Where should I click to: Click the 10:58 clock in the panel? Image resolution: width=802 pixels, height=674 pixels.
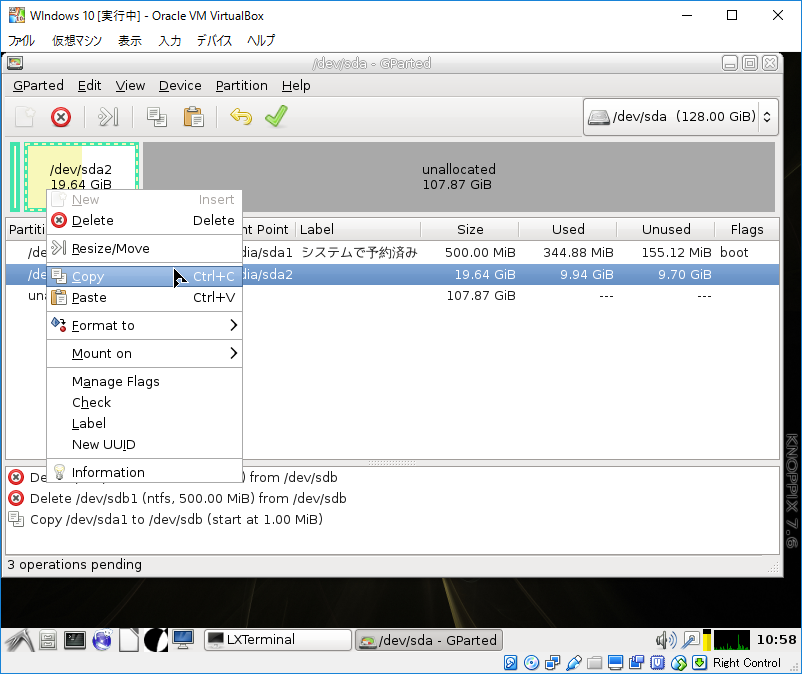pos(776,640)
